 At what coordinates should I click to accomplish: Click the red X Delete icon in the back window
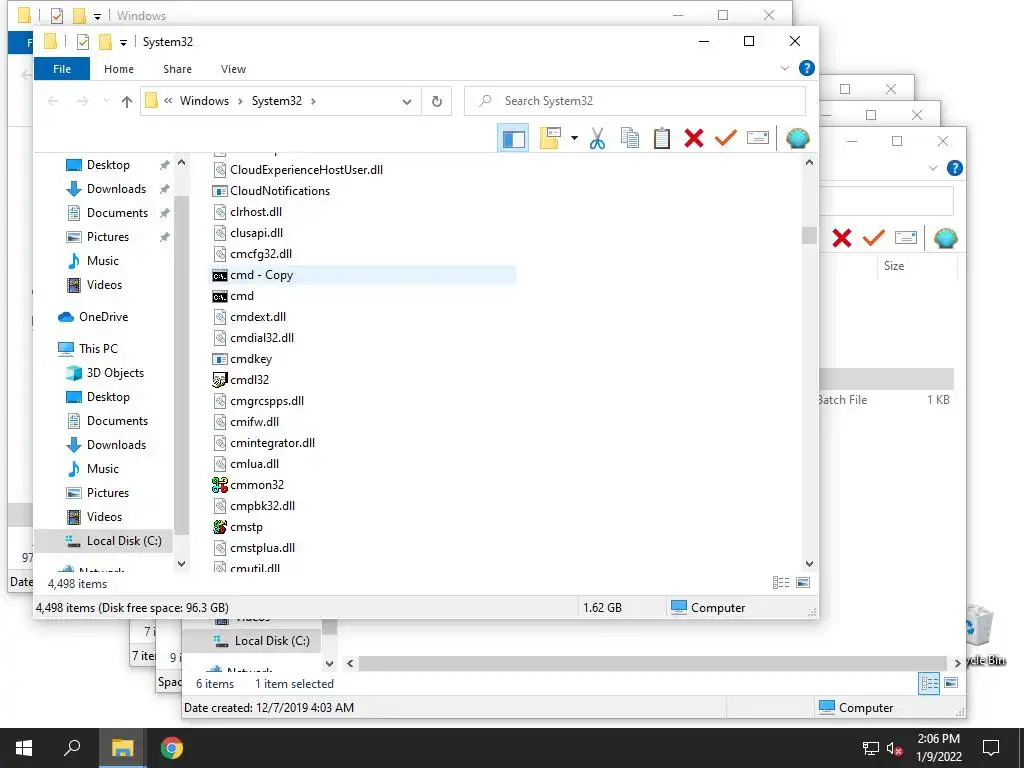842,238
